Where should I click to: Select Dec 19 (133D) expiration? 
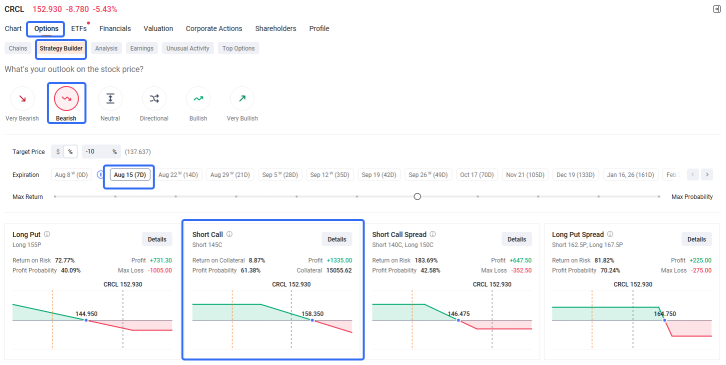(x=576, y=175)
